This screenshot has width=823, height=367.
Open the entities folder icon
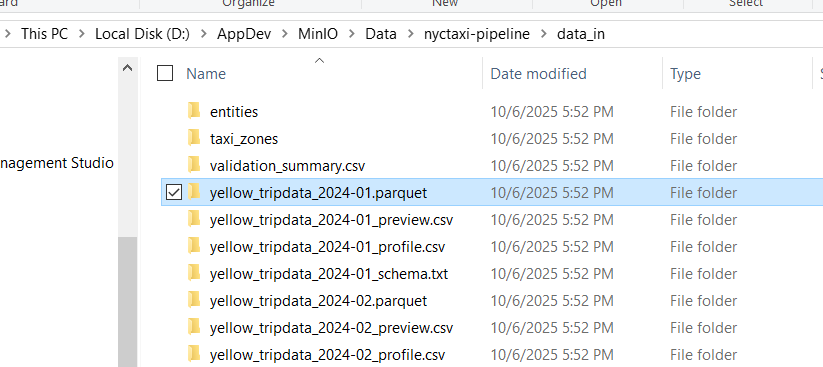[x=194, y=111]
